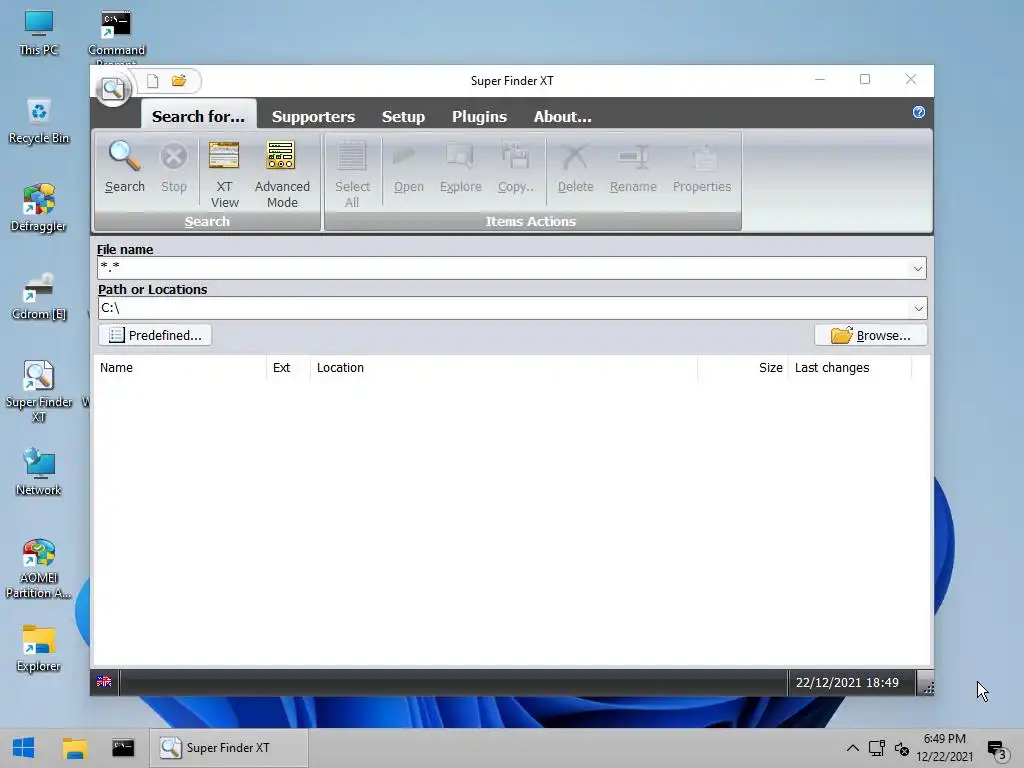Open the Setup tab
The width and height of the screenshot is (1024, 768).
[403, 116]
